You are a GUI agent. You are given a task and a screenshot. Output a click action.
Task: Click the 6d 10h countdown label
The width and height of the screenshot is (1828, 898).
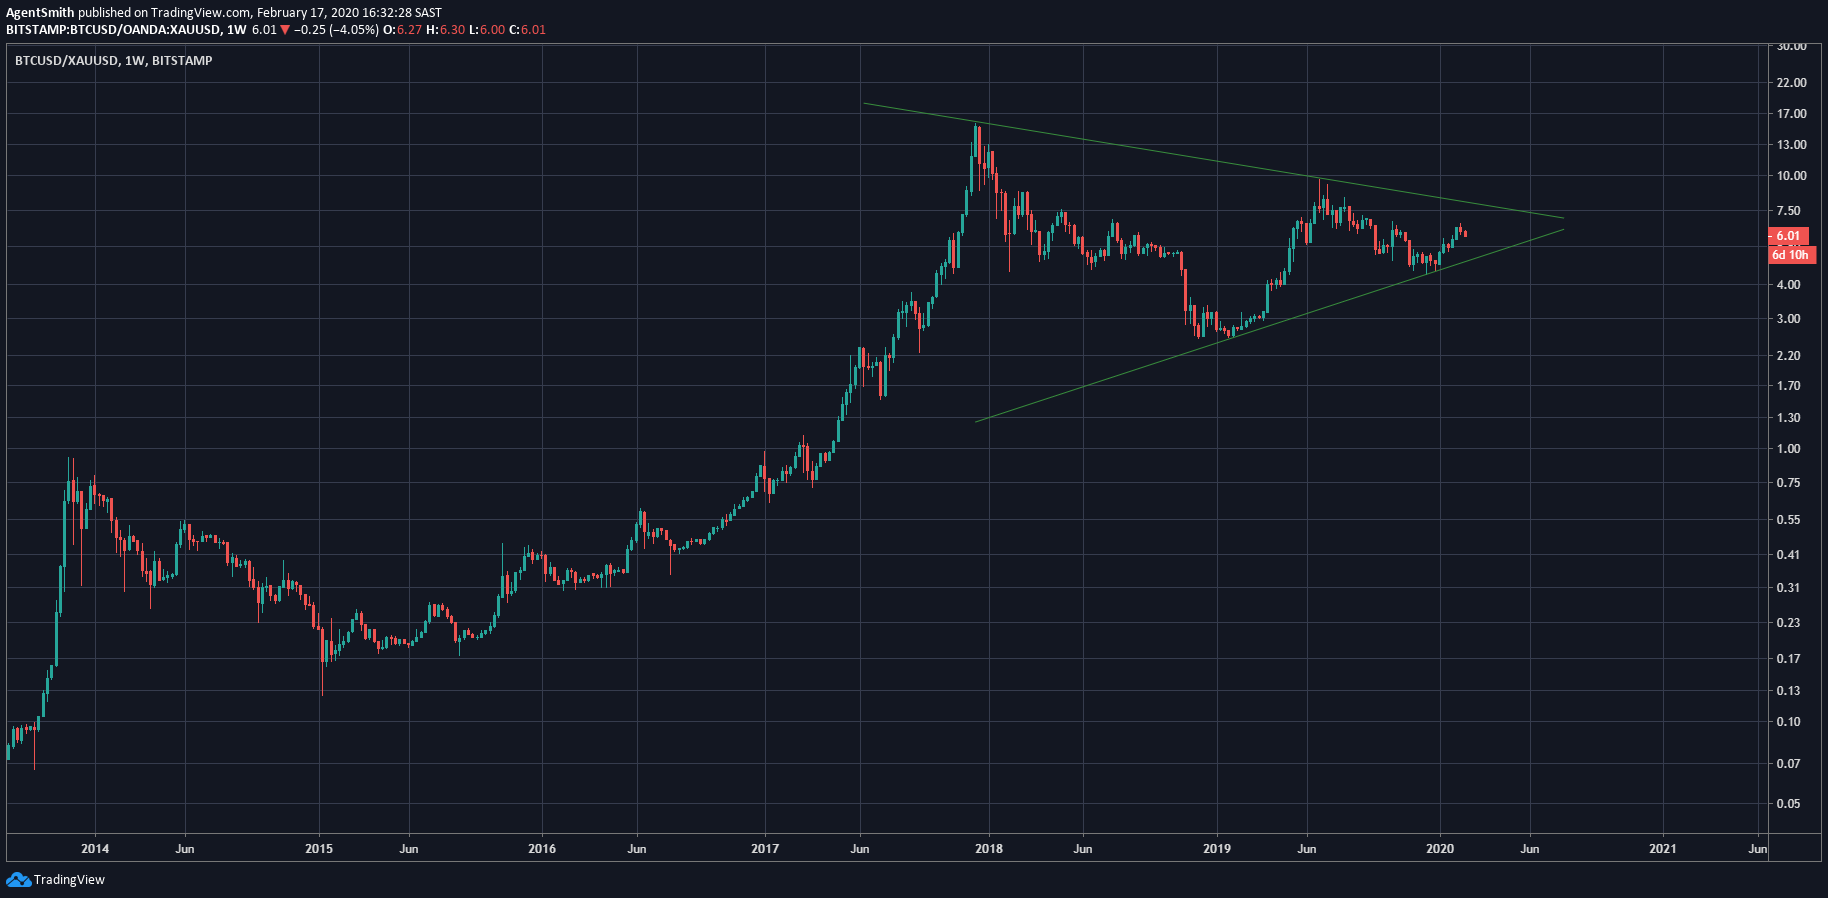1791,255
